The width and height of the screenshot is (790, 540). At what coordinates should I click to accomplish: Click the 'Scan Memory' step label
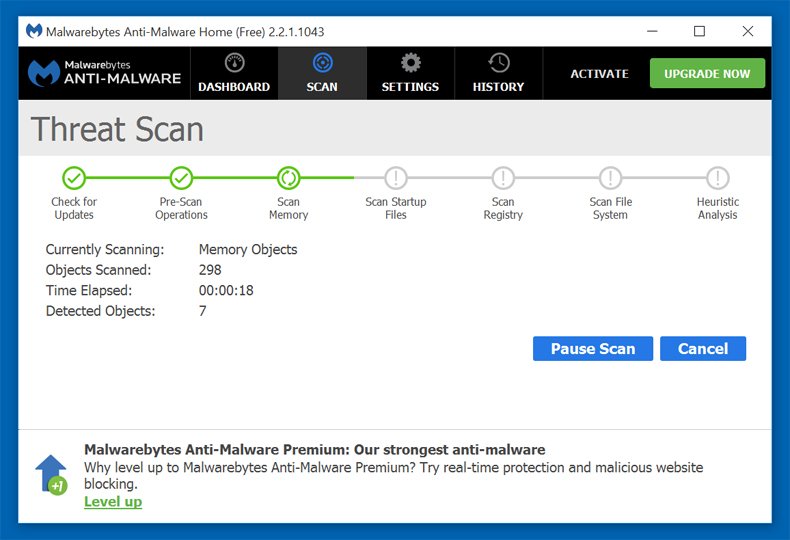click(x=289, y=208)
